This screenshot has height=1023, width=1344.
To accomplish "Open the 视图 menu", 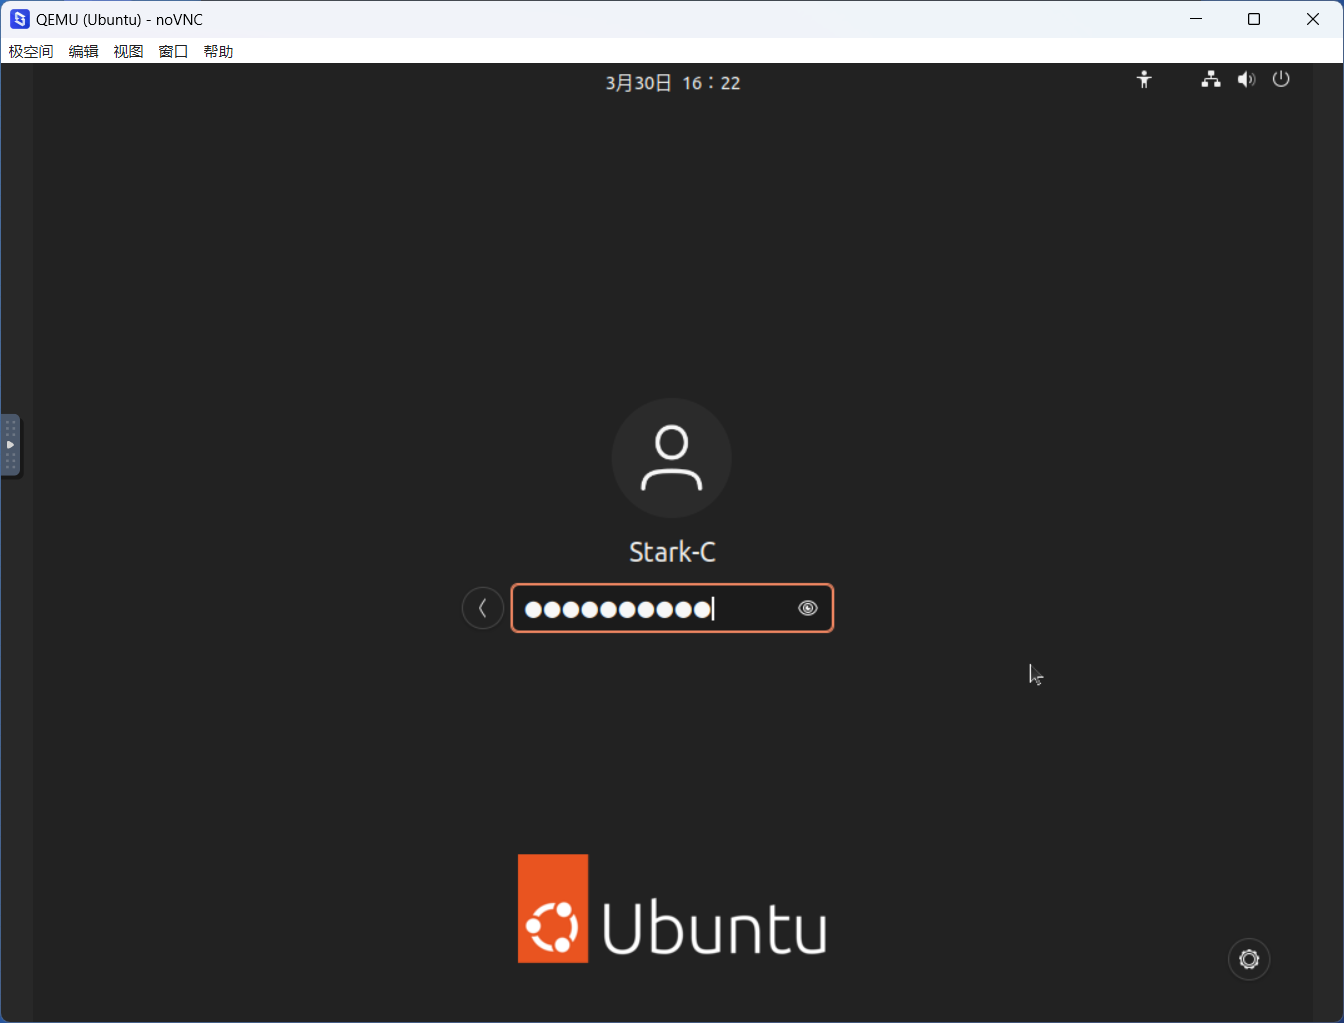I will click(x=128, y=51).
